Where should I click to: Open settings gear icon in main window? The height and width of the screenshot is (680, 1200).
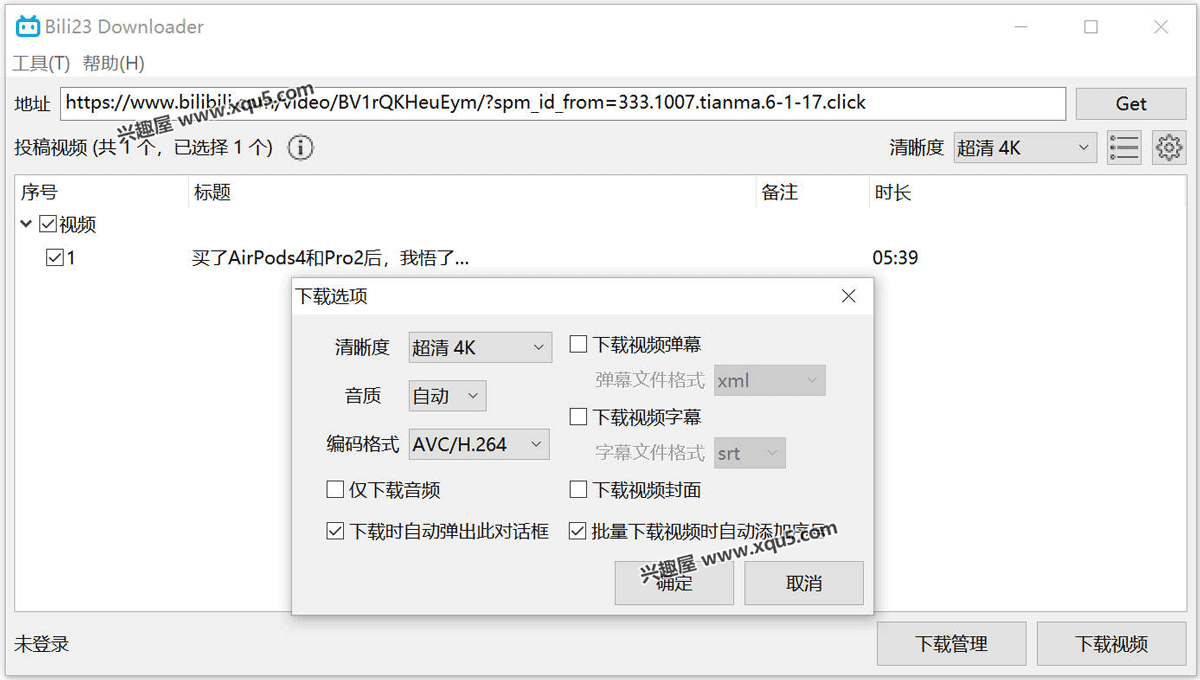1168,148
